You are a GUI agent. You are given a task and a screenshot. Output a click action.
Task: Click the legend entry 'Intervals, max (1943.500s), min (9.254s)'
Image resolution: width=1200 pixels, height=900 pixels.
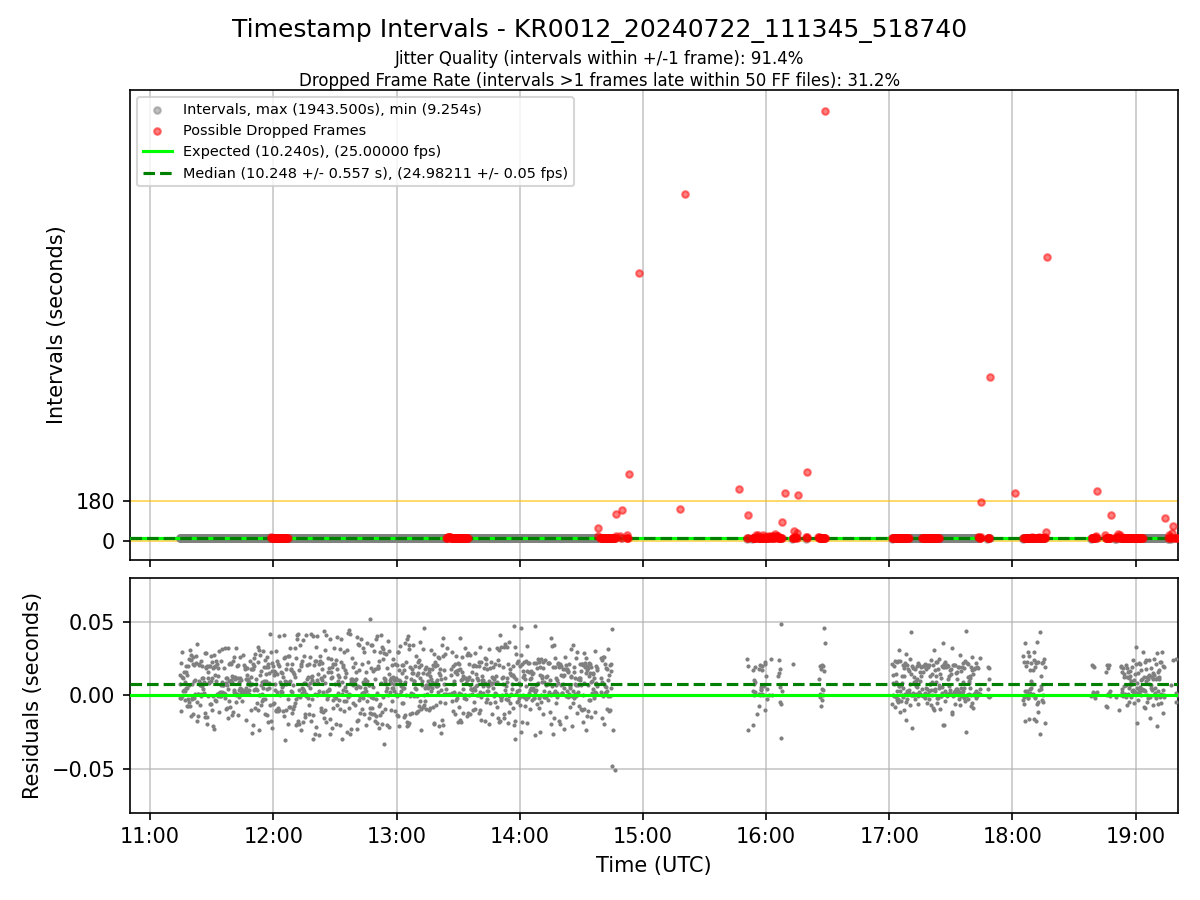click(332, 109)
